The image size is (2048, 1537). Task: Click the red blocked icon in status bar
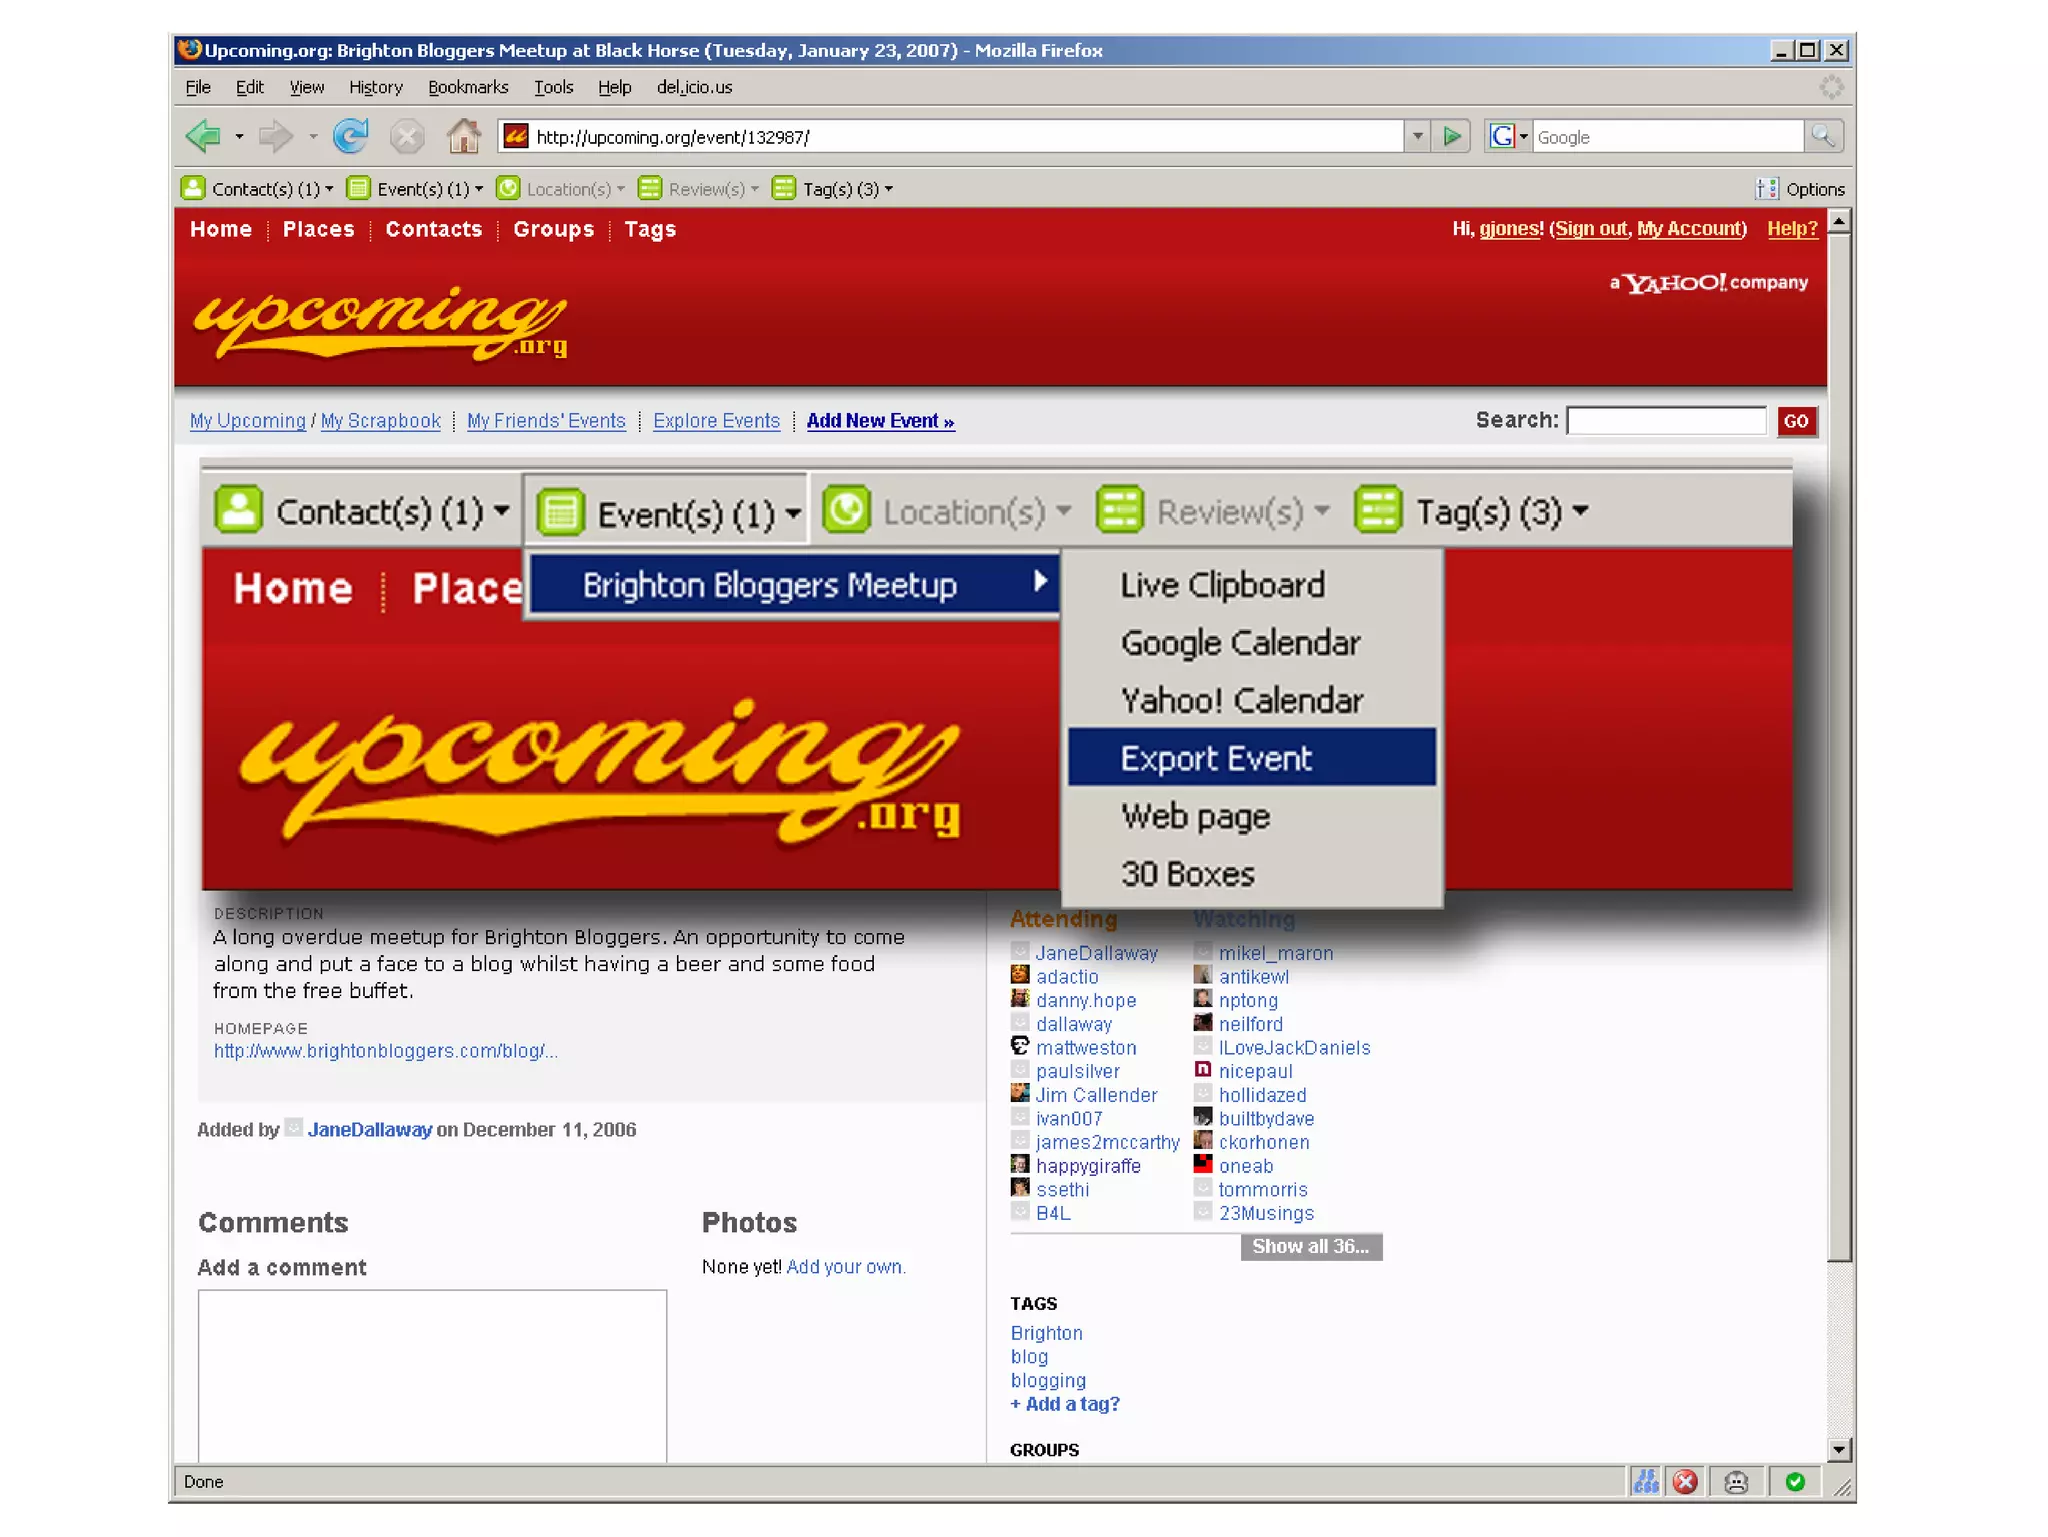tap(1686, 1481)
